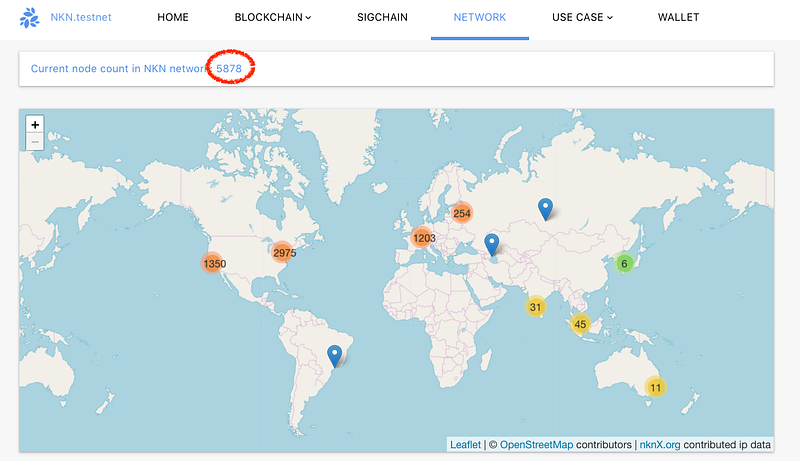The height and width of the screenshot is (461, 800).
Task: Open the 31 node cluster in India
Action: click(x=535, y=307)
